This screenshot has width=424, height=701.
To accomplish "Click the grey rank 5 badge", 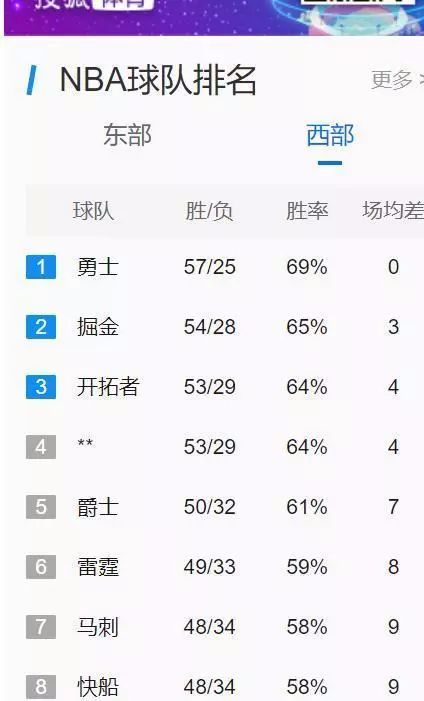I will 41,507.
